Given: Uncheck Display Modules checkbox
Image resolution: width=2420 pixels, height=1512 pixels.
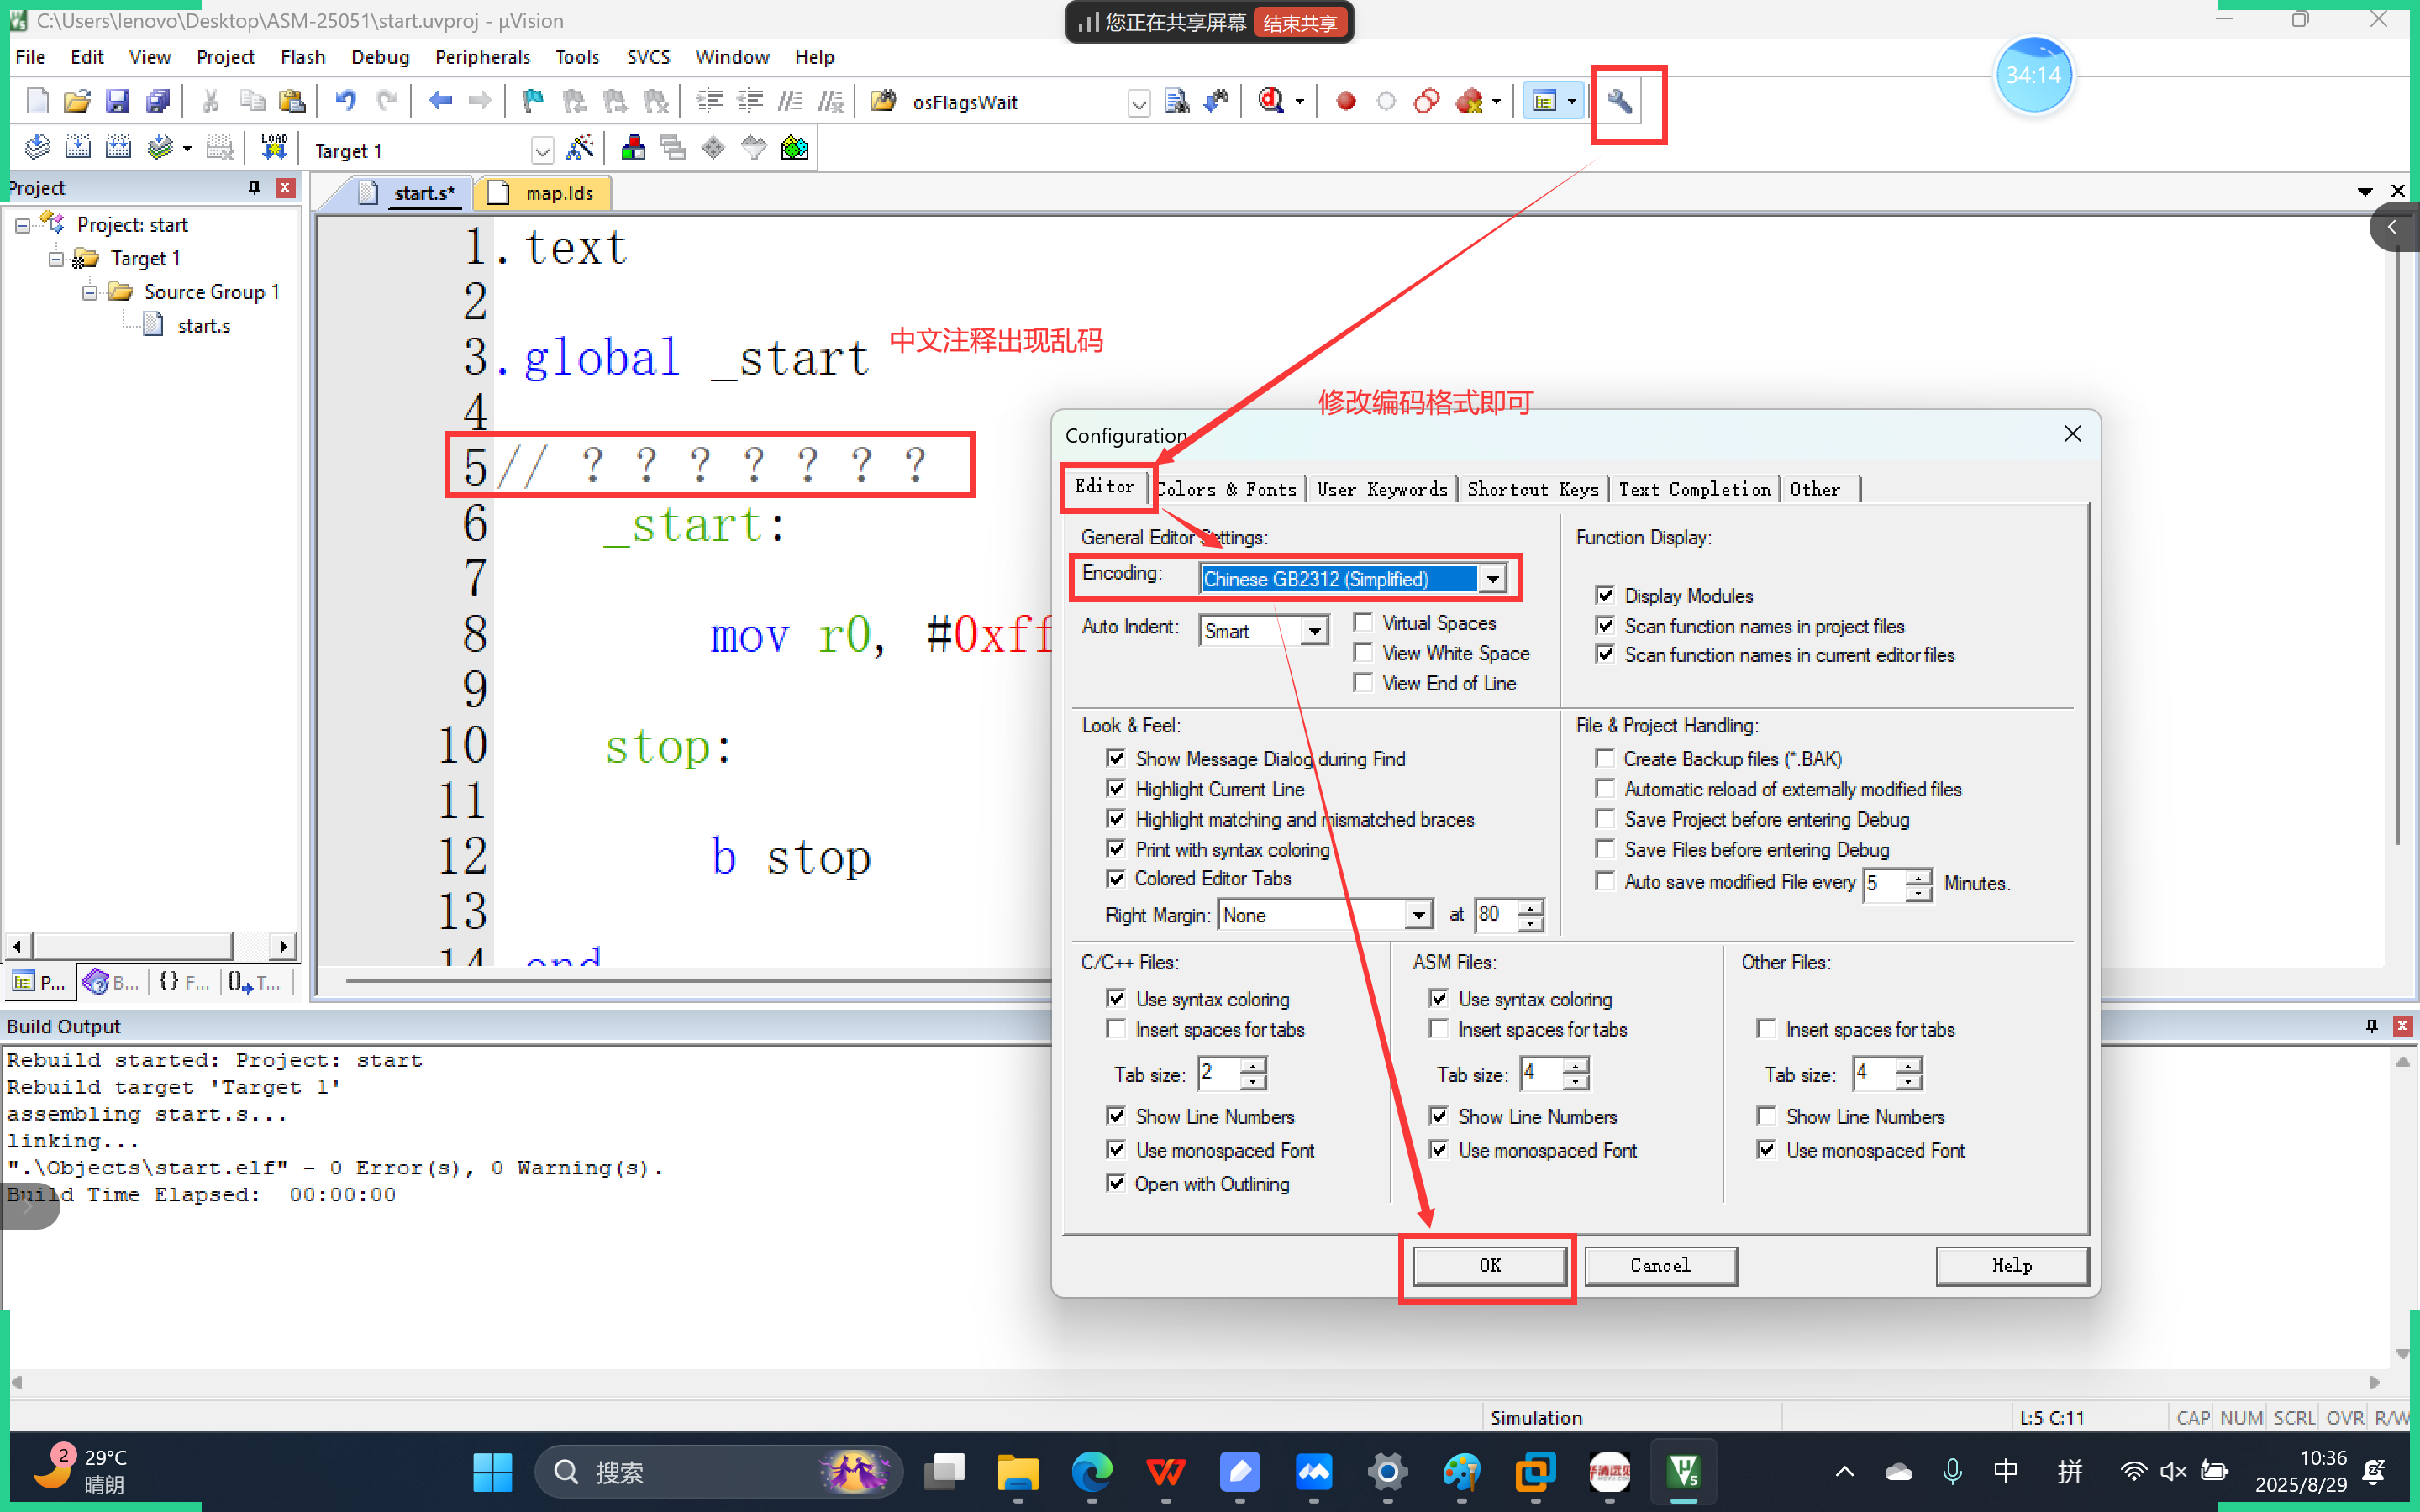Looking at the screenshot, I should (1605, 595).
